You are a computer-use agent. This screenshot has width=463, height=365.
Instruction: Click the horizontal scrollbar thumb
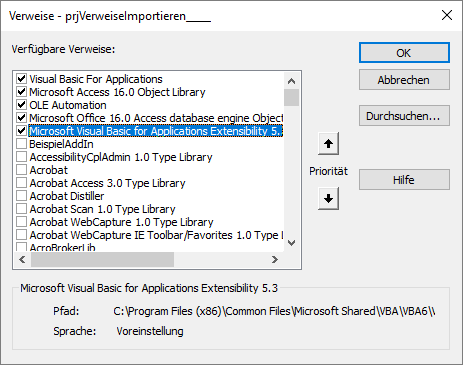[x=102, y=259]
